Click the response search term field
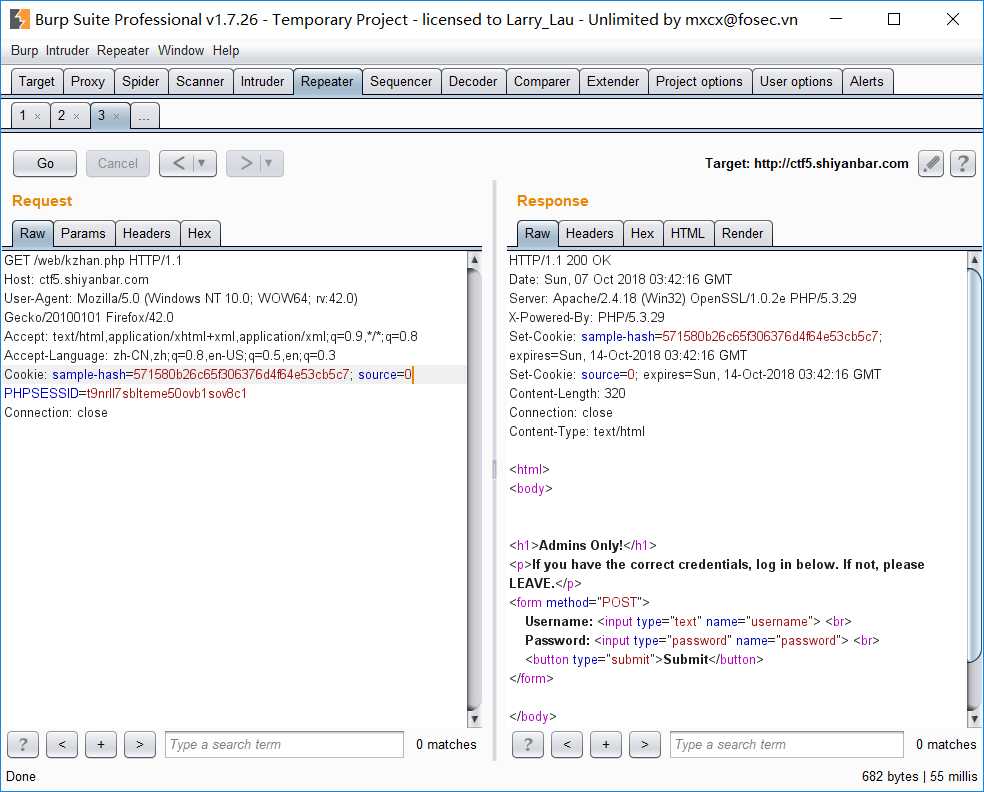 coord(786,745)
